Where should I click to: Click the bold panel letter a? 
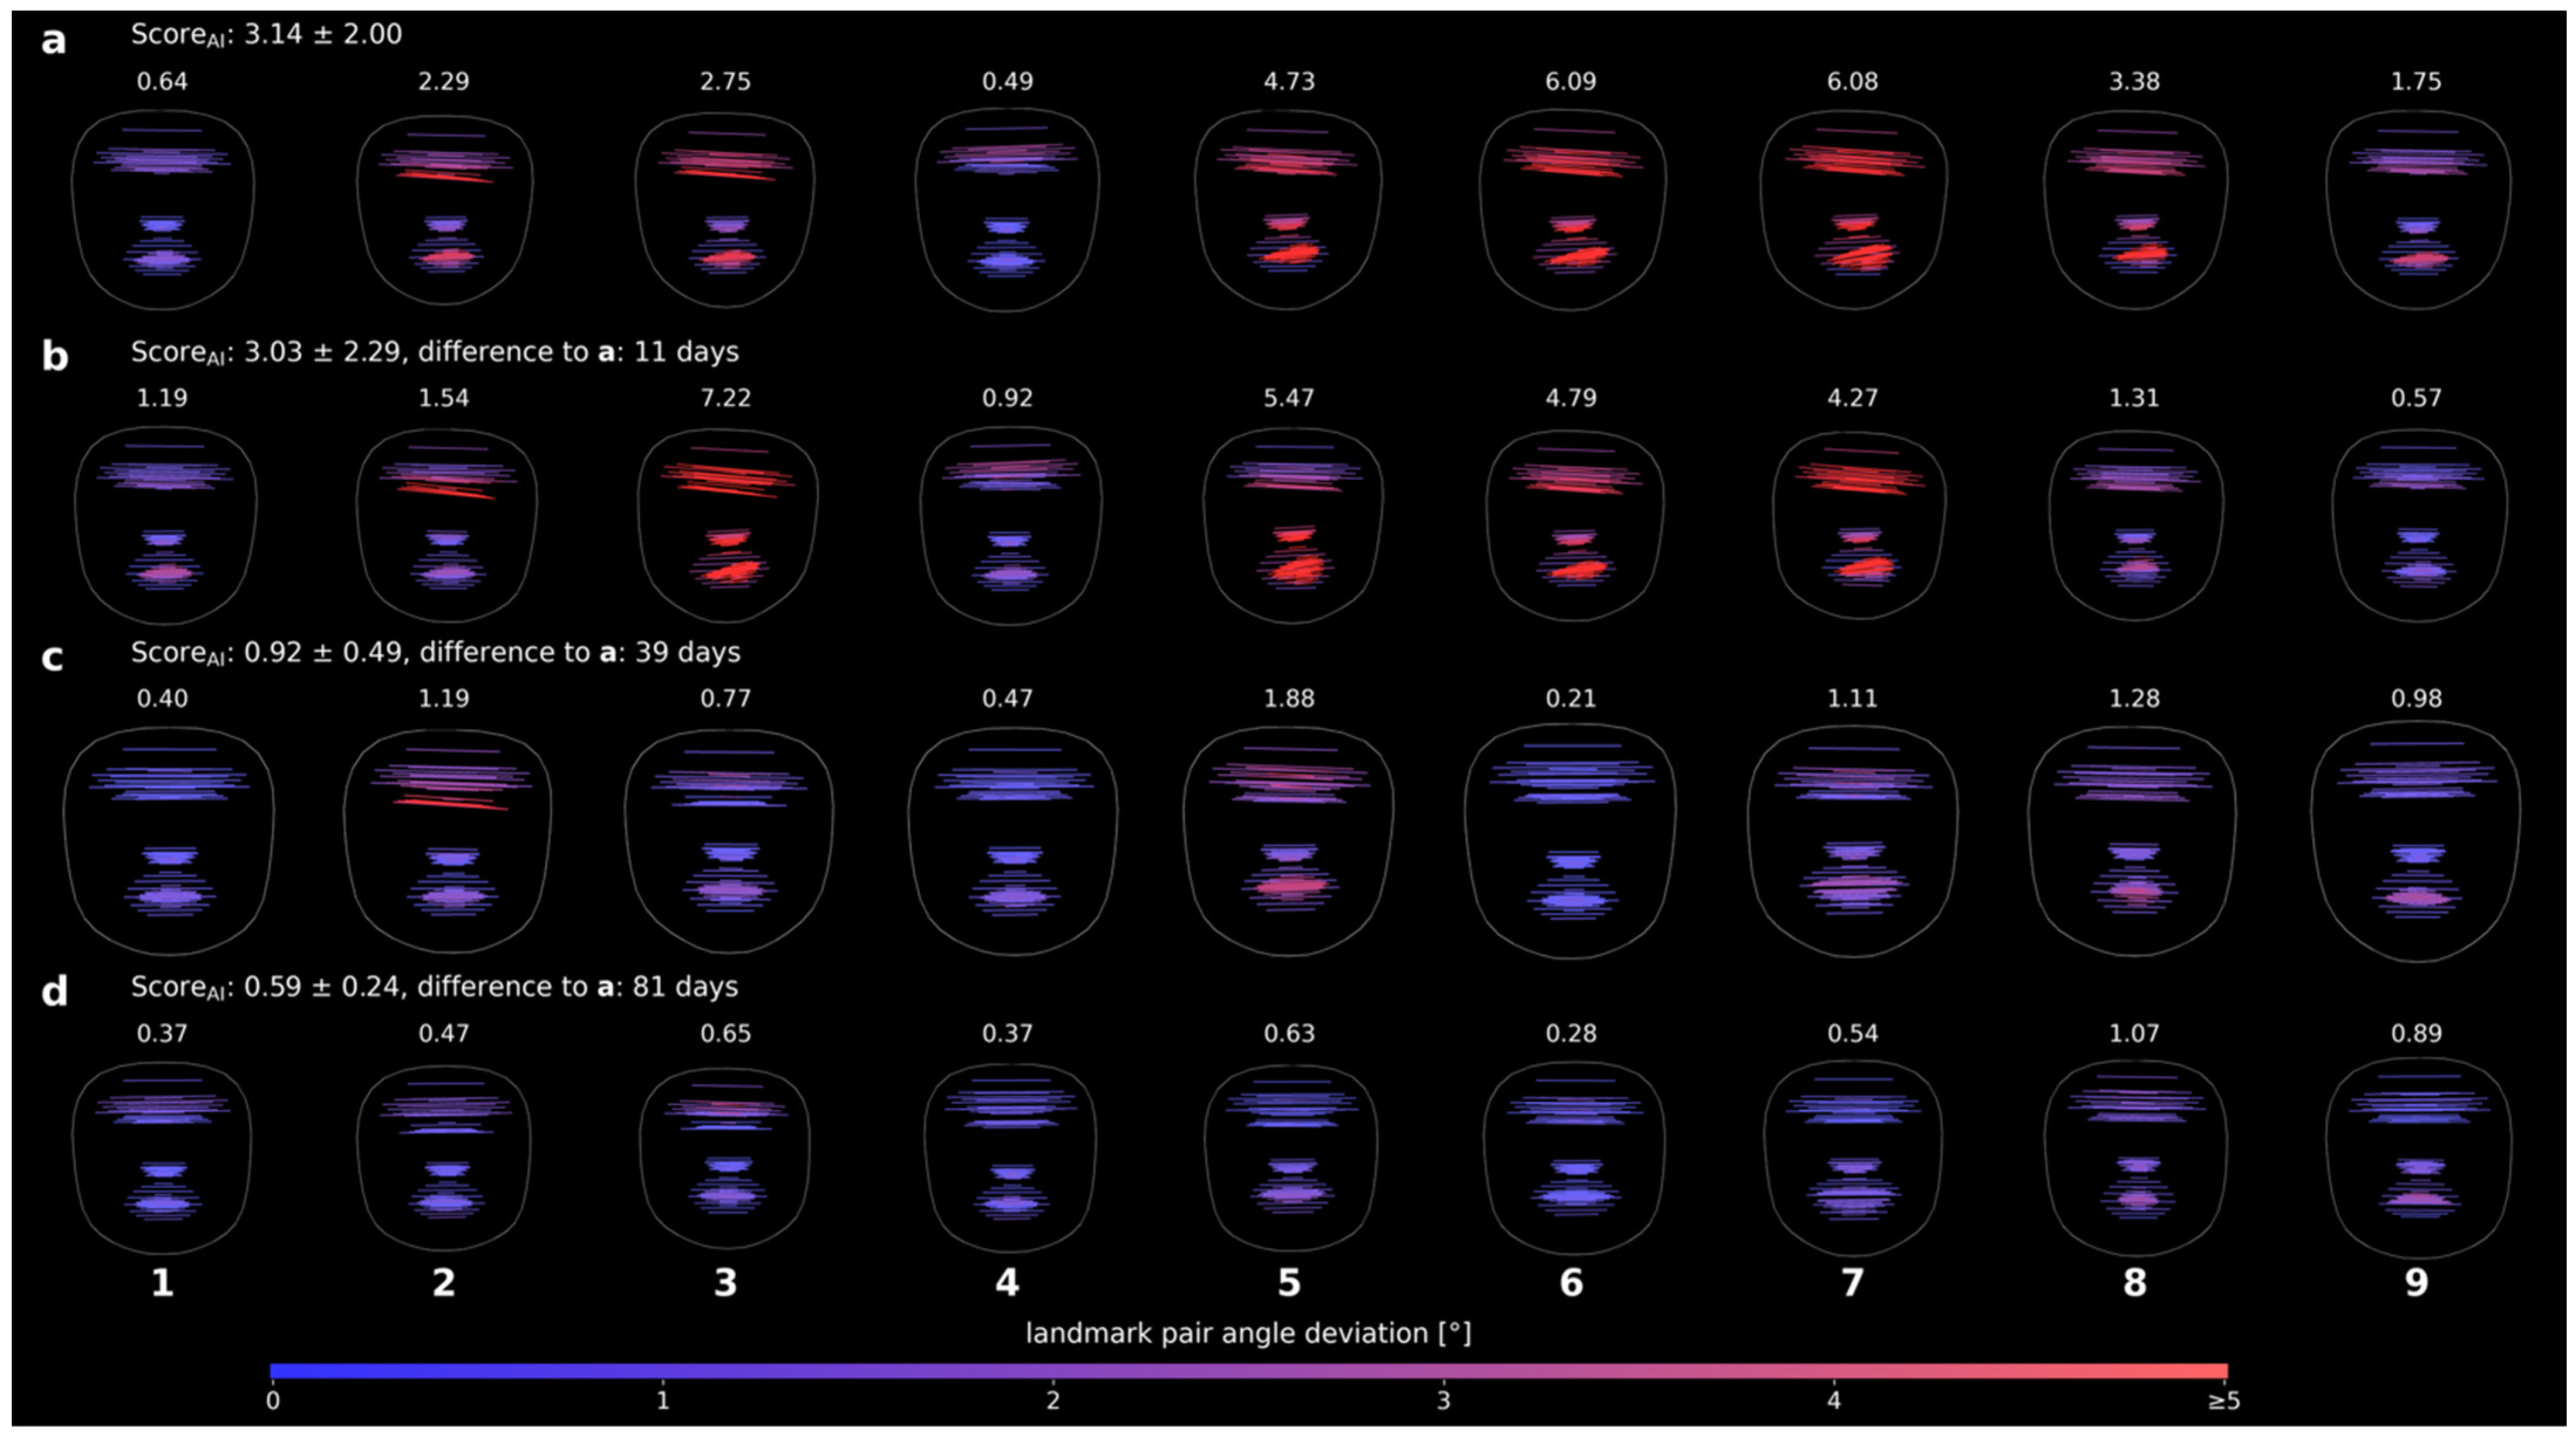click(x=53, y=41)
